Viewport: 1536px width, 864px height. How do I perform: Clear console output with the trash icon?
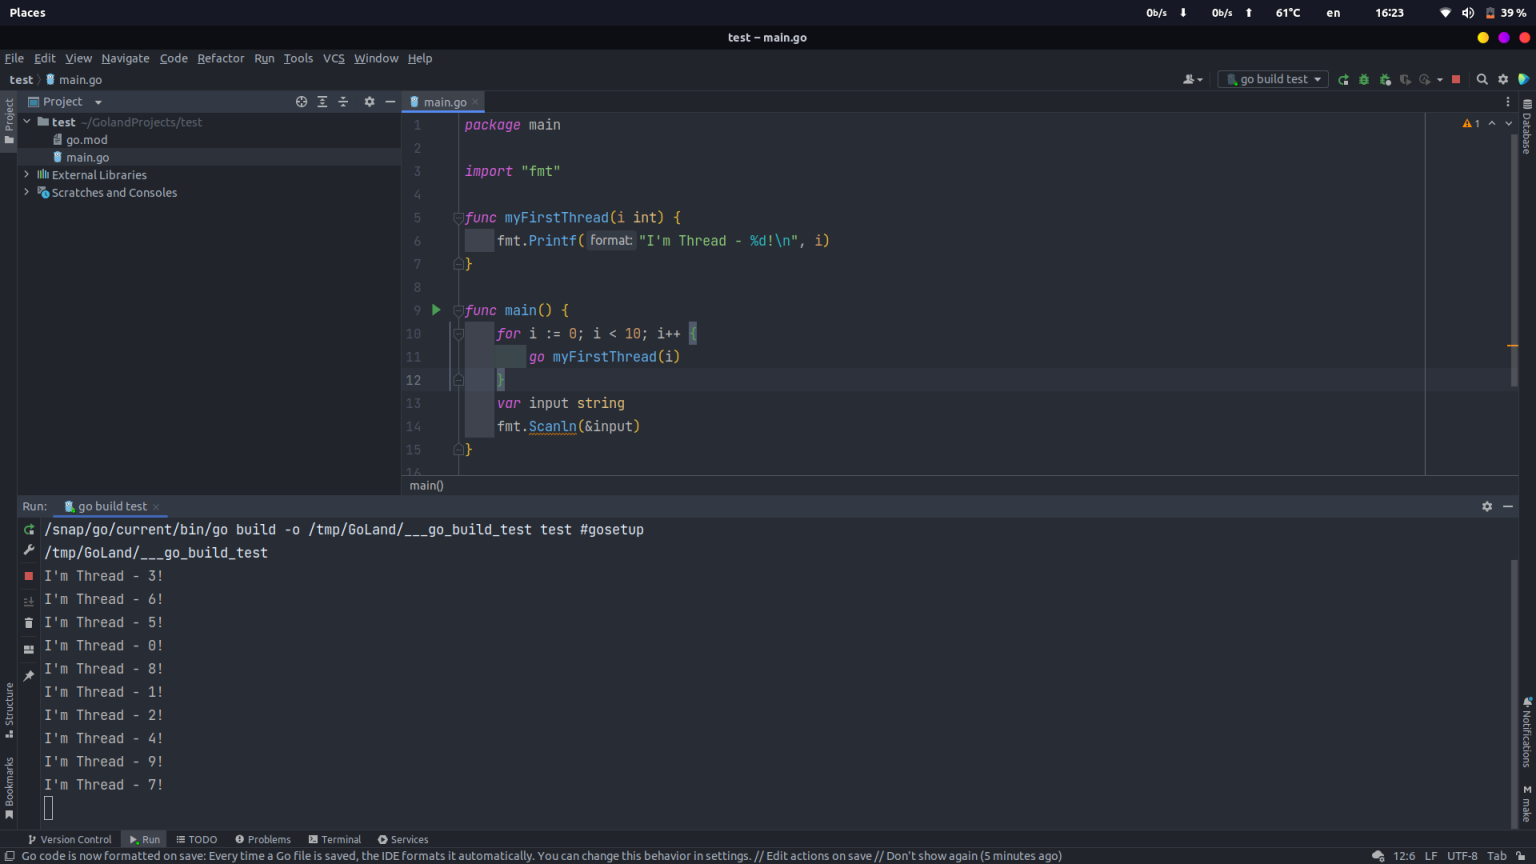pos(28,622)
